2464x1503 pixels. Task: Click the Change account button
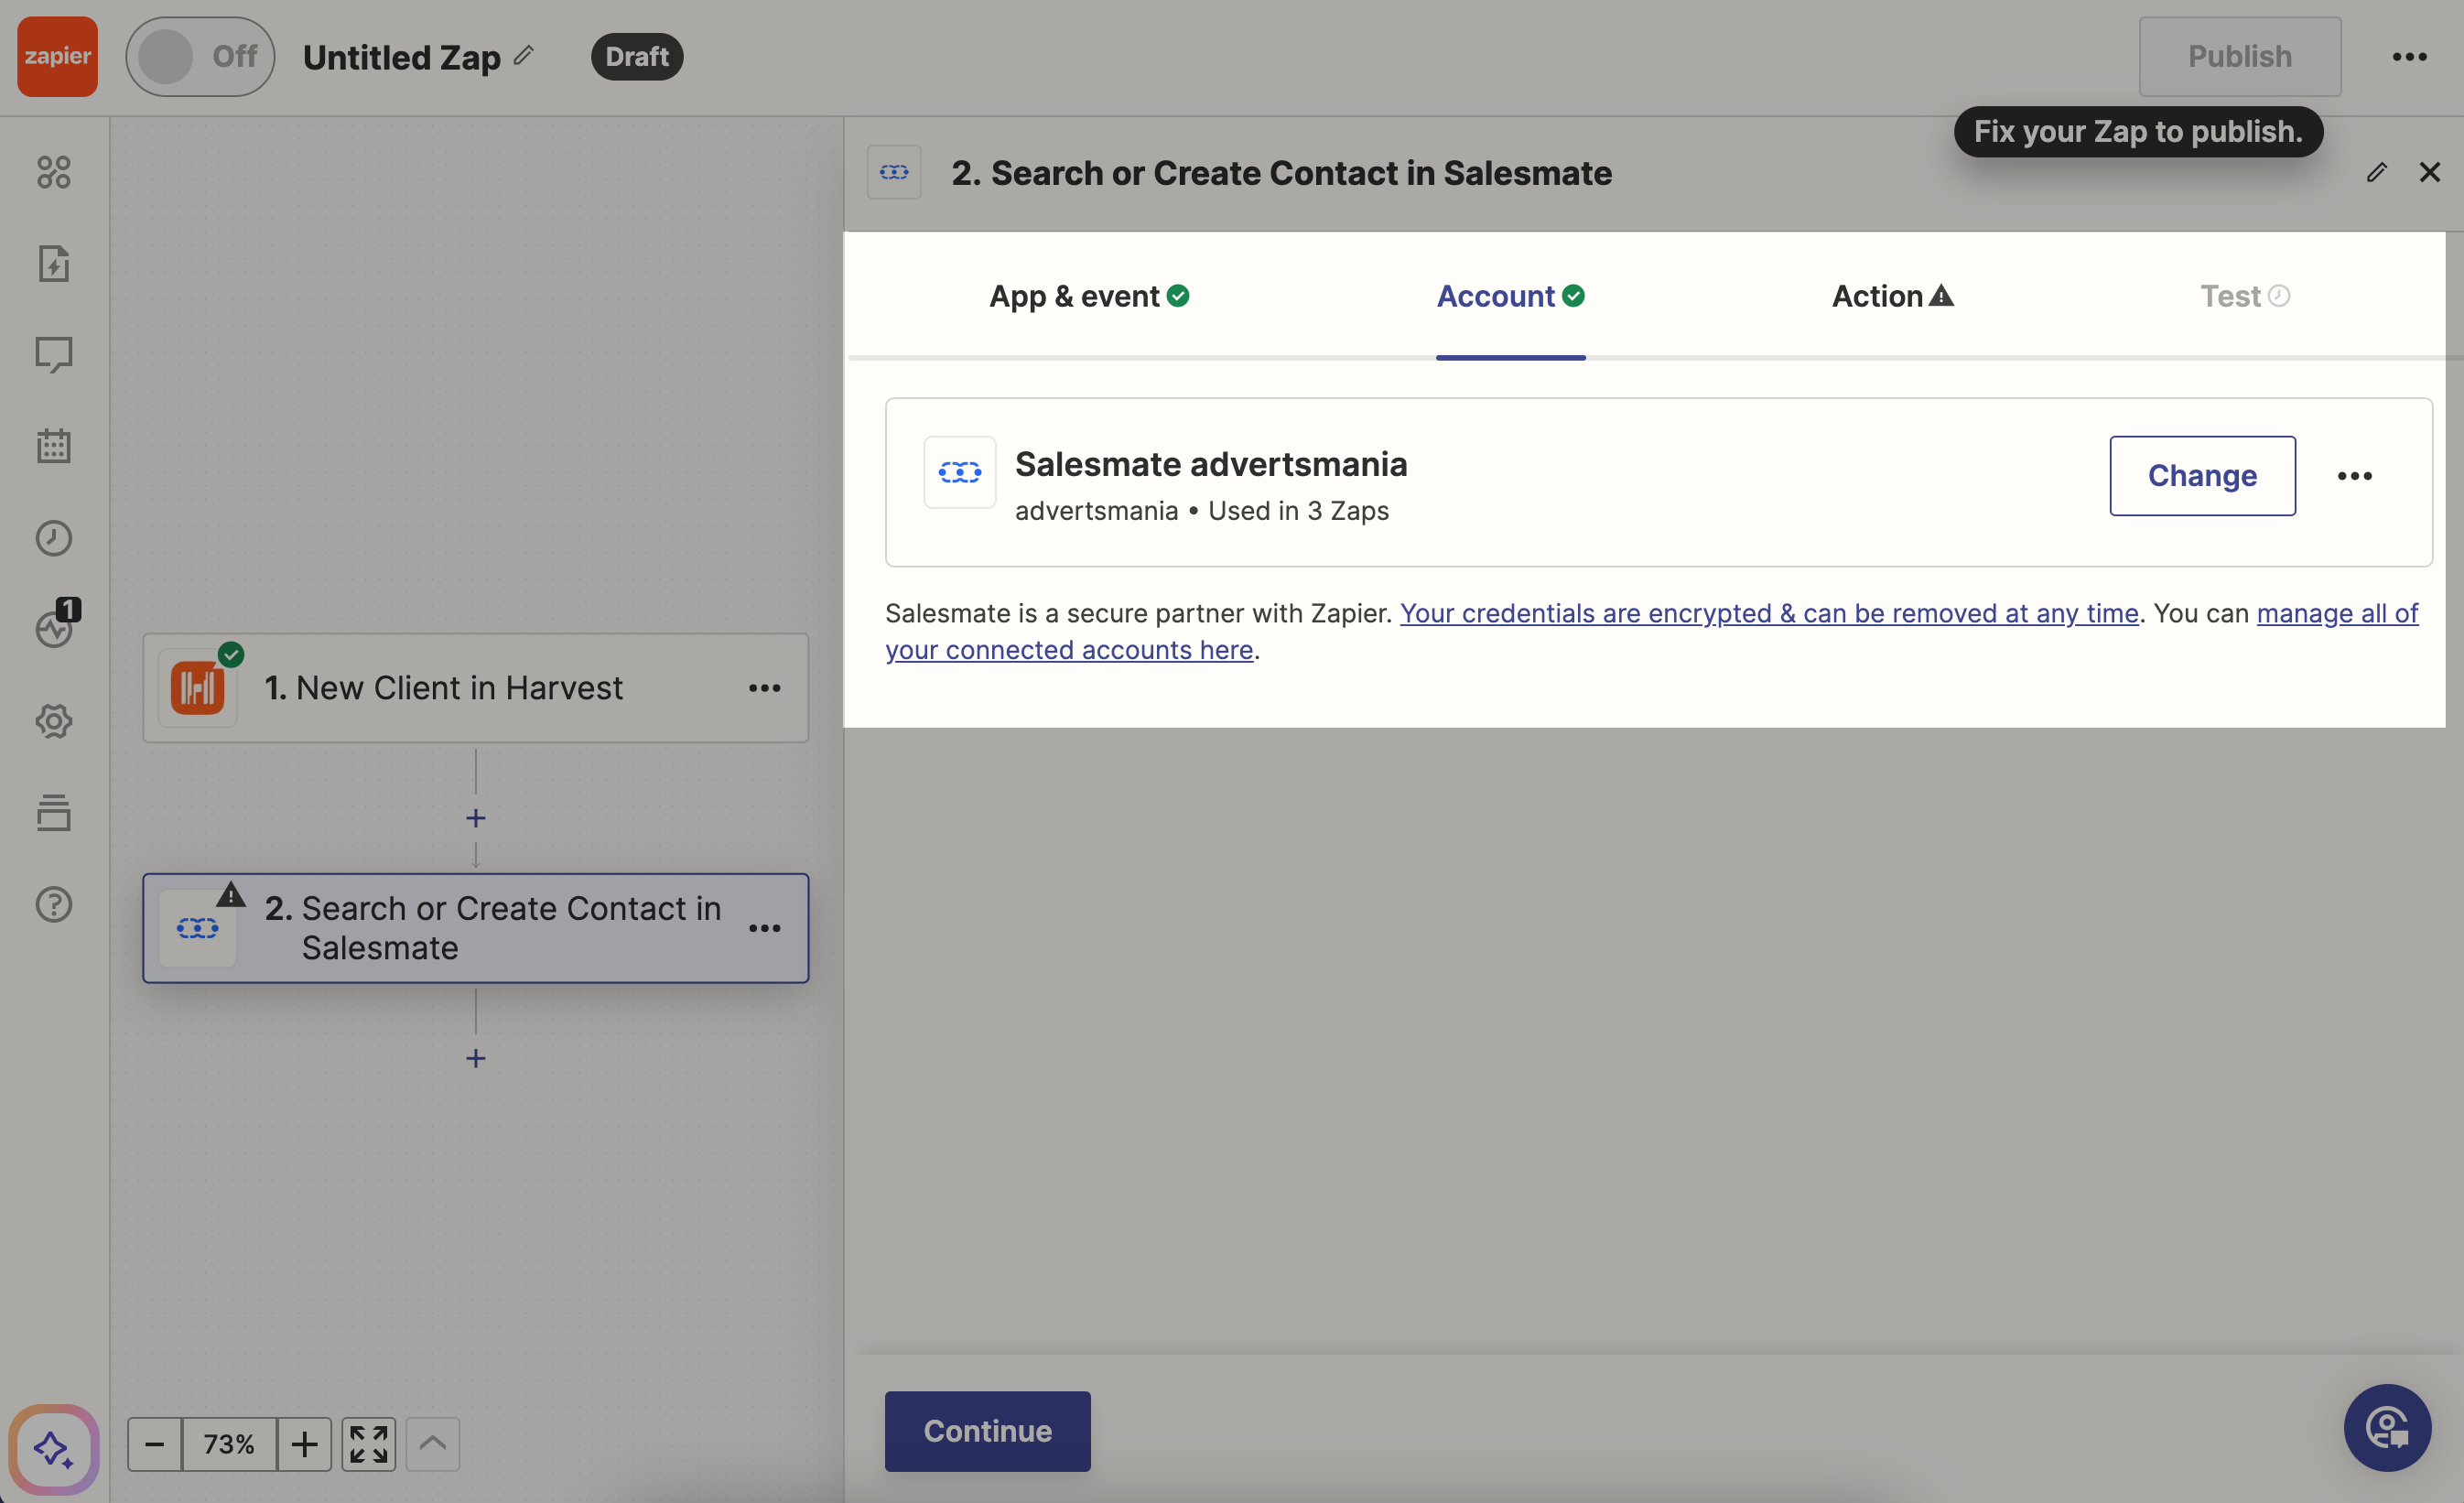tap(2203, 476)
